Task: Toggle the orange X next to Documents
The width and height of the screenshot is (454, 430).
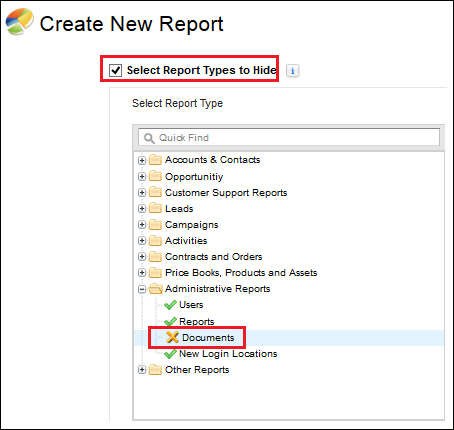Action: pos(172,337)
